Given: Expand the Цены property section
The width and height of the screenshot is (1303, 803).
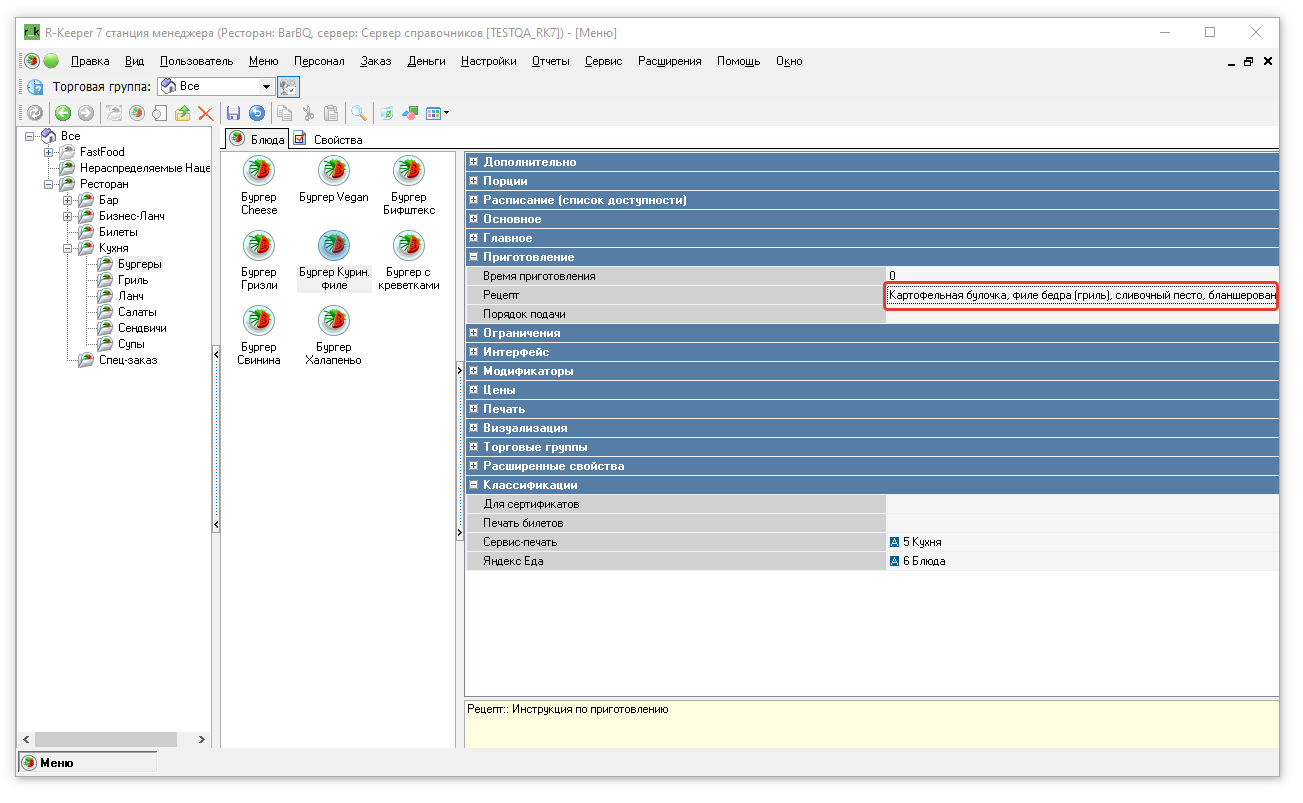Looking at the screenshot, I should 474,390.
